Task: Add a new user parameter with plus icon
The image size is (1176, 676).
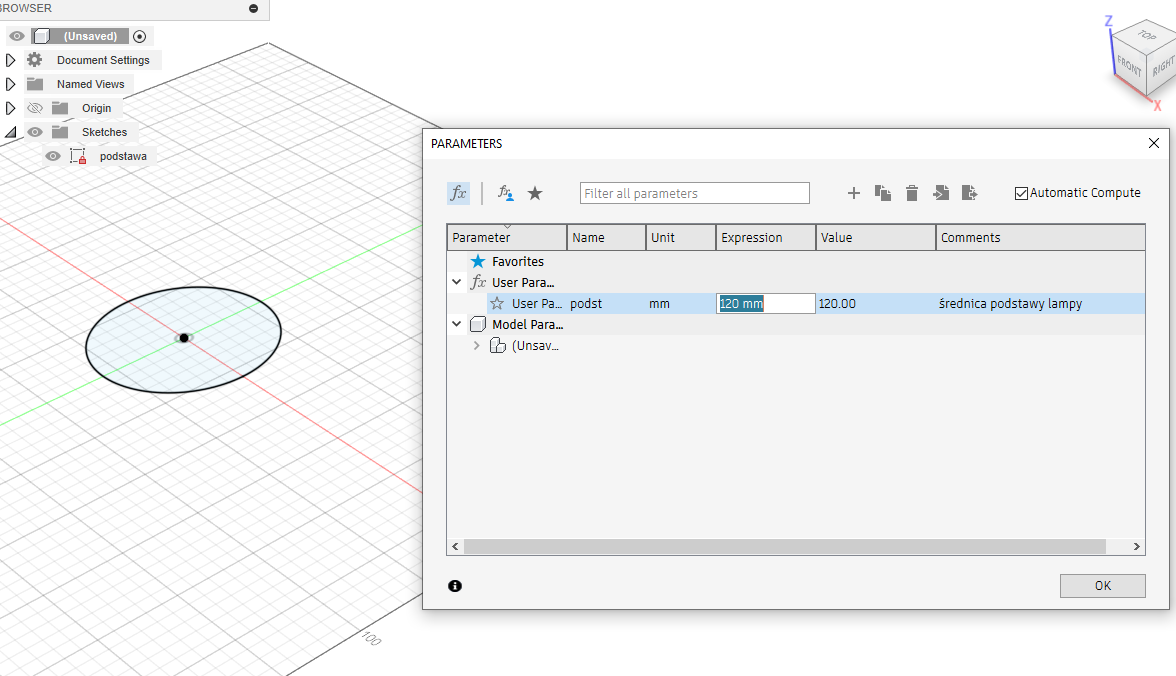Action: point(854,193)
